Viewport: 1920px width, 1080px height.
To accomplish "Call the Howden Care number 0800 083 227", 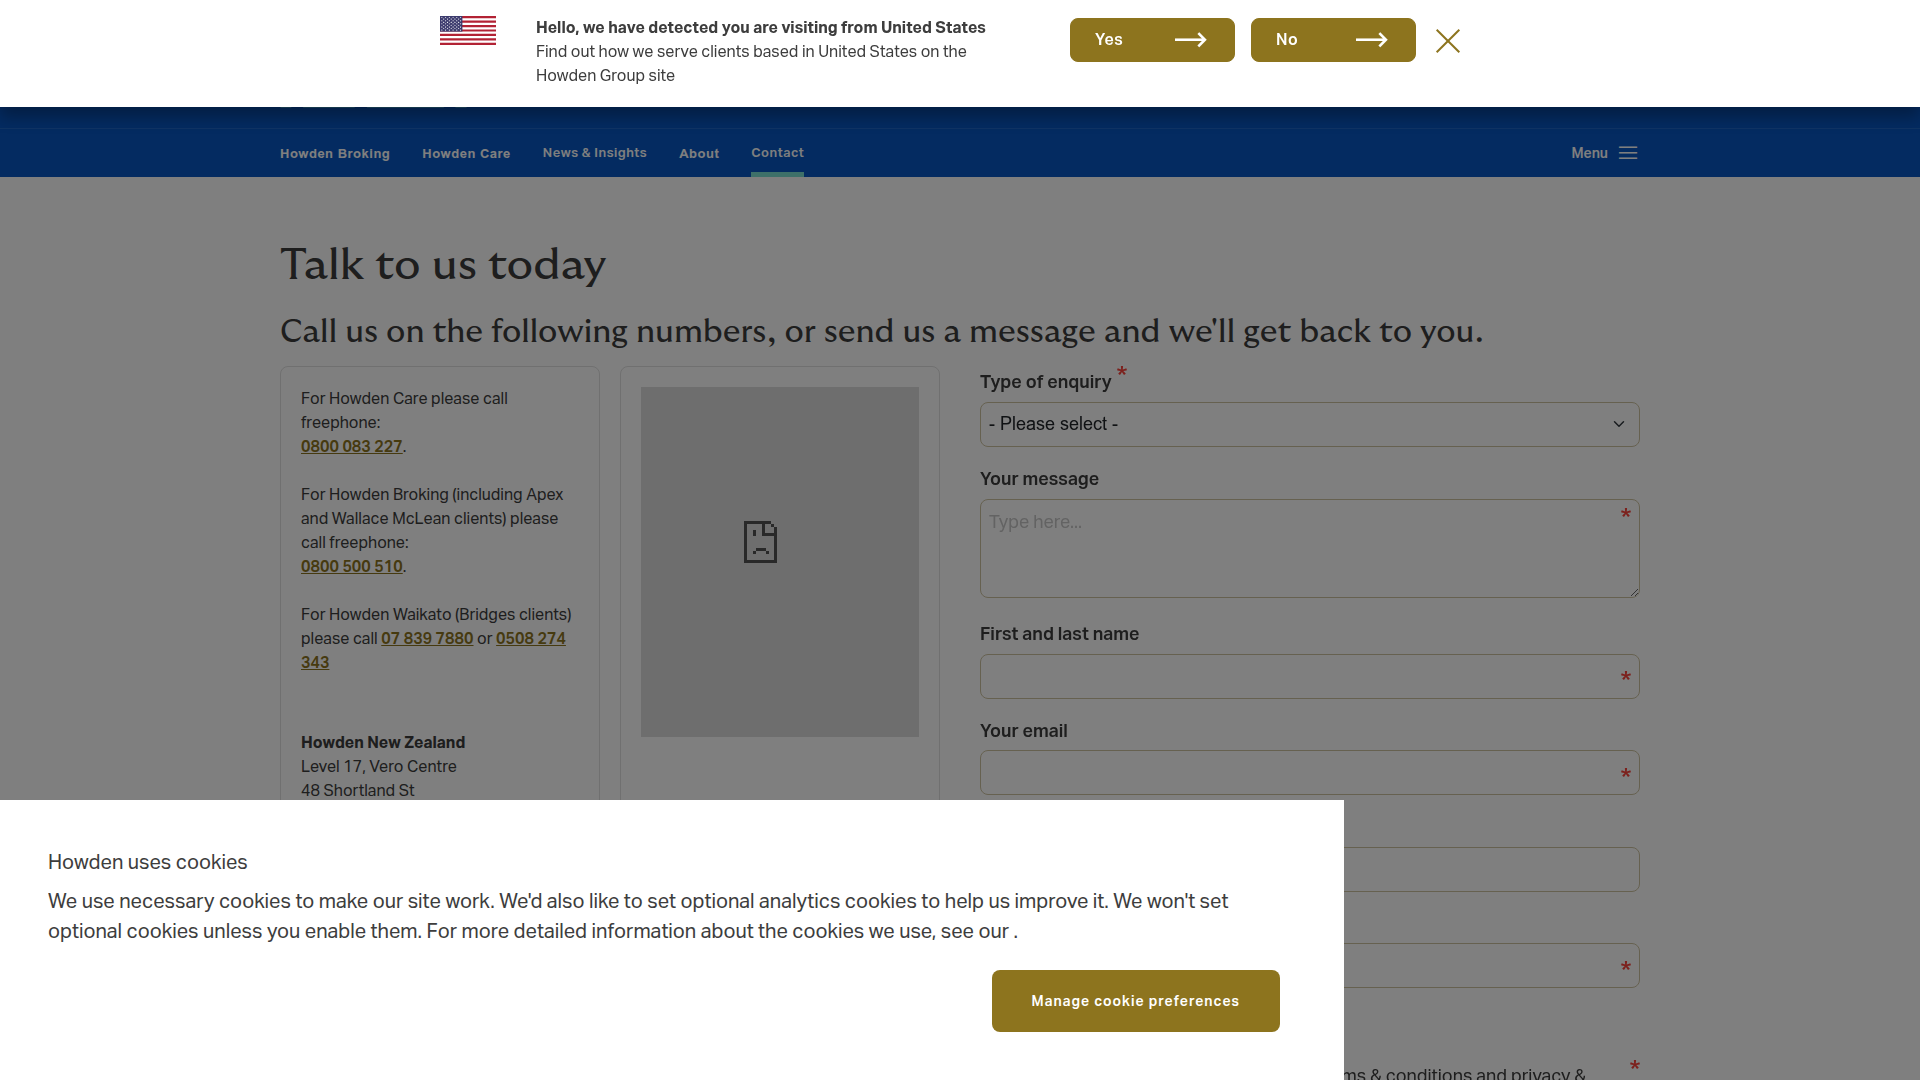I will point(352,446).
